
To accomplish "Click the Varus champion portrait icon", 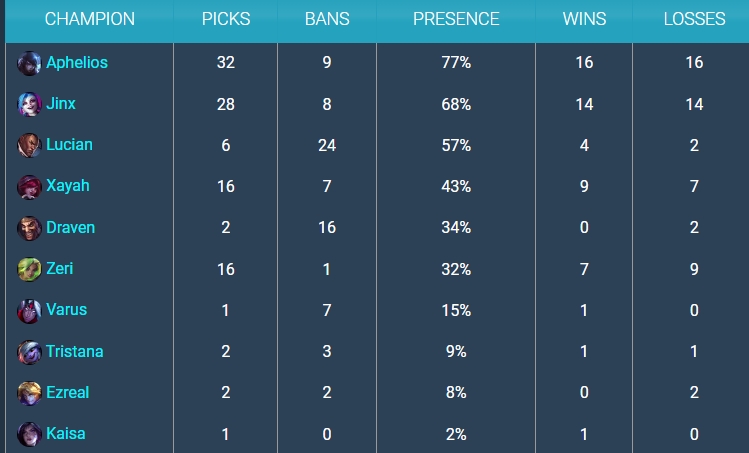I will click(x=29, y=310).
